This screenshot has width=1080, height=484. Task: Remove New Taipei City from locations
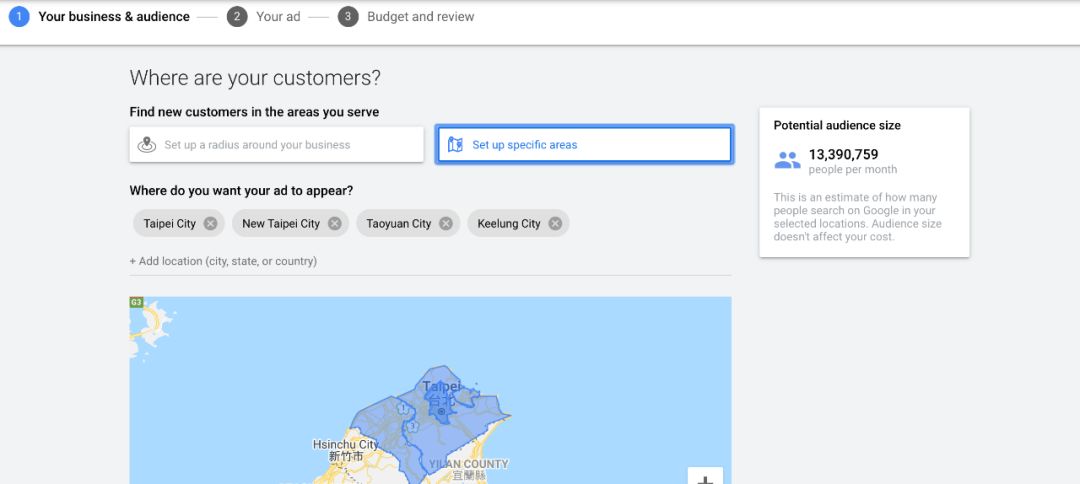pyautogui.click(x=335, y=223)
